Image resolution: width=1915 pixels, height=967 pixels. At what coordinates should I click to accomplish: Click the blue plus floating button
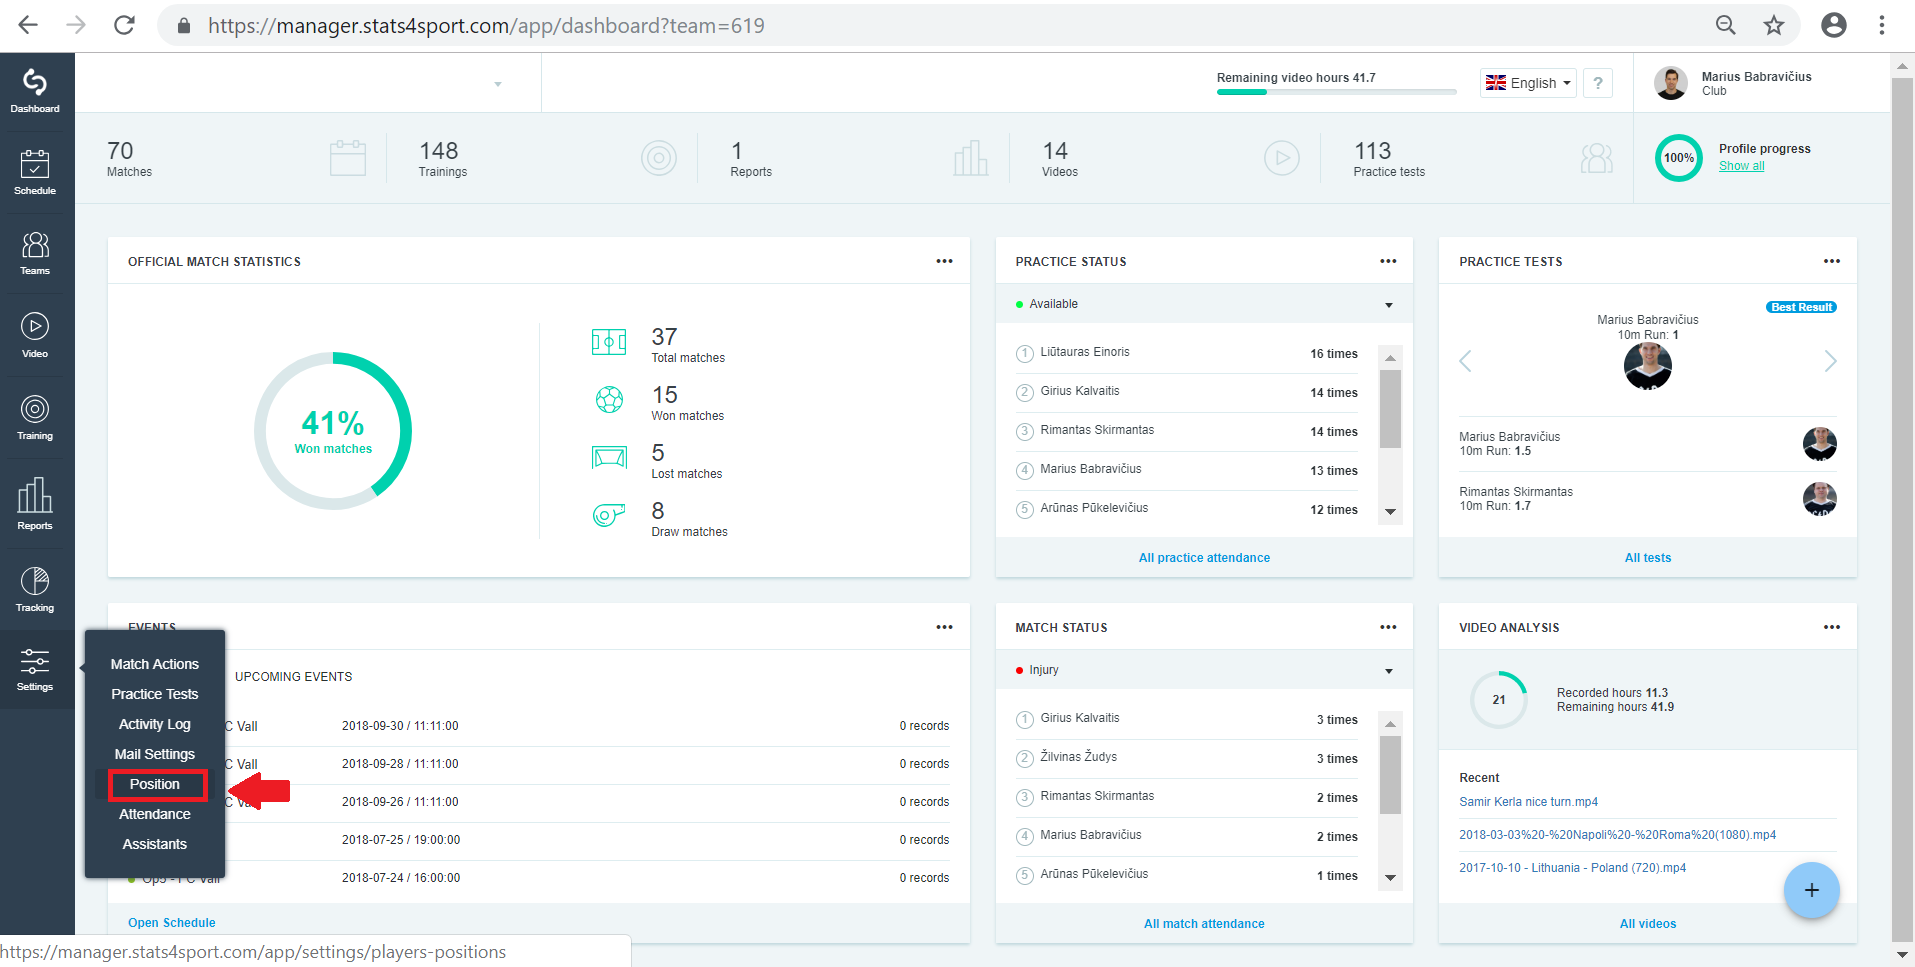(1811, 890)
